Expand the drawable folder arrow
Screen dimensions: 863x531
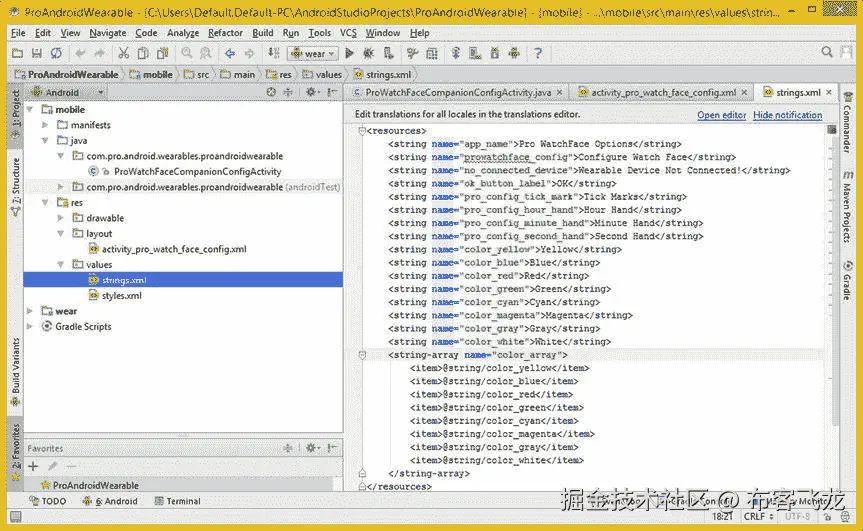point(61,218)
